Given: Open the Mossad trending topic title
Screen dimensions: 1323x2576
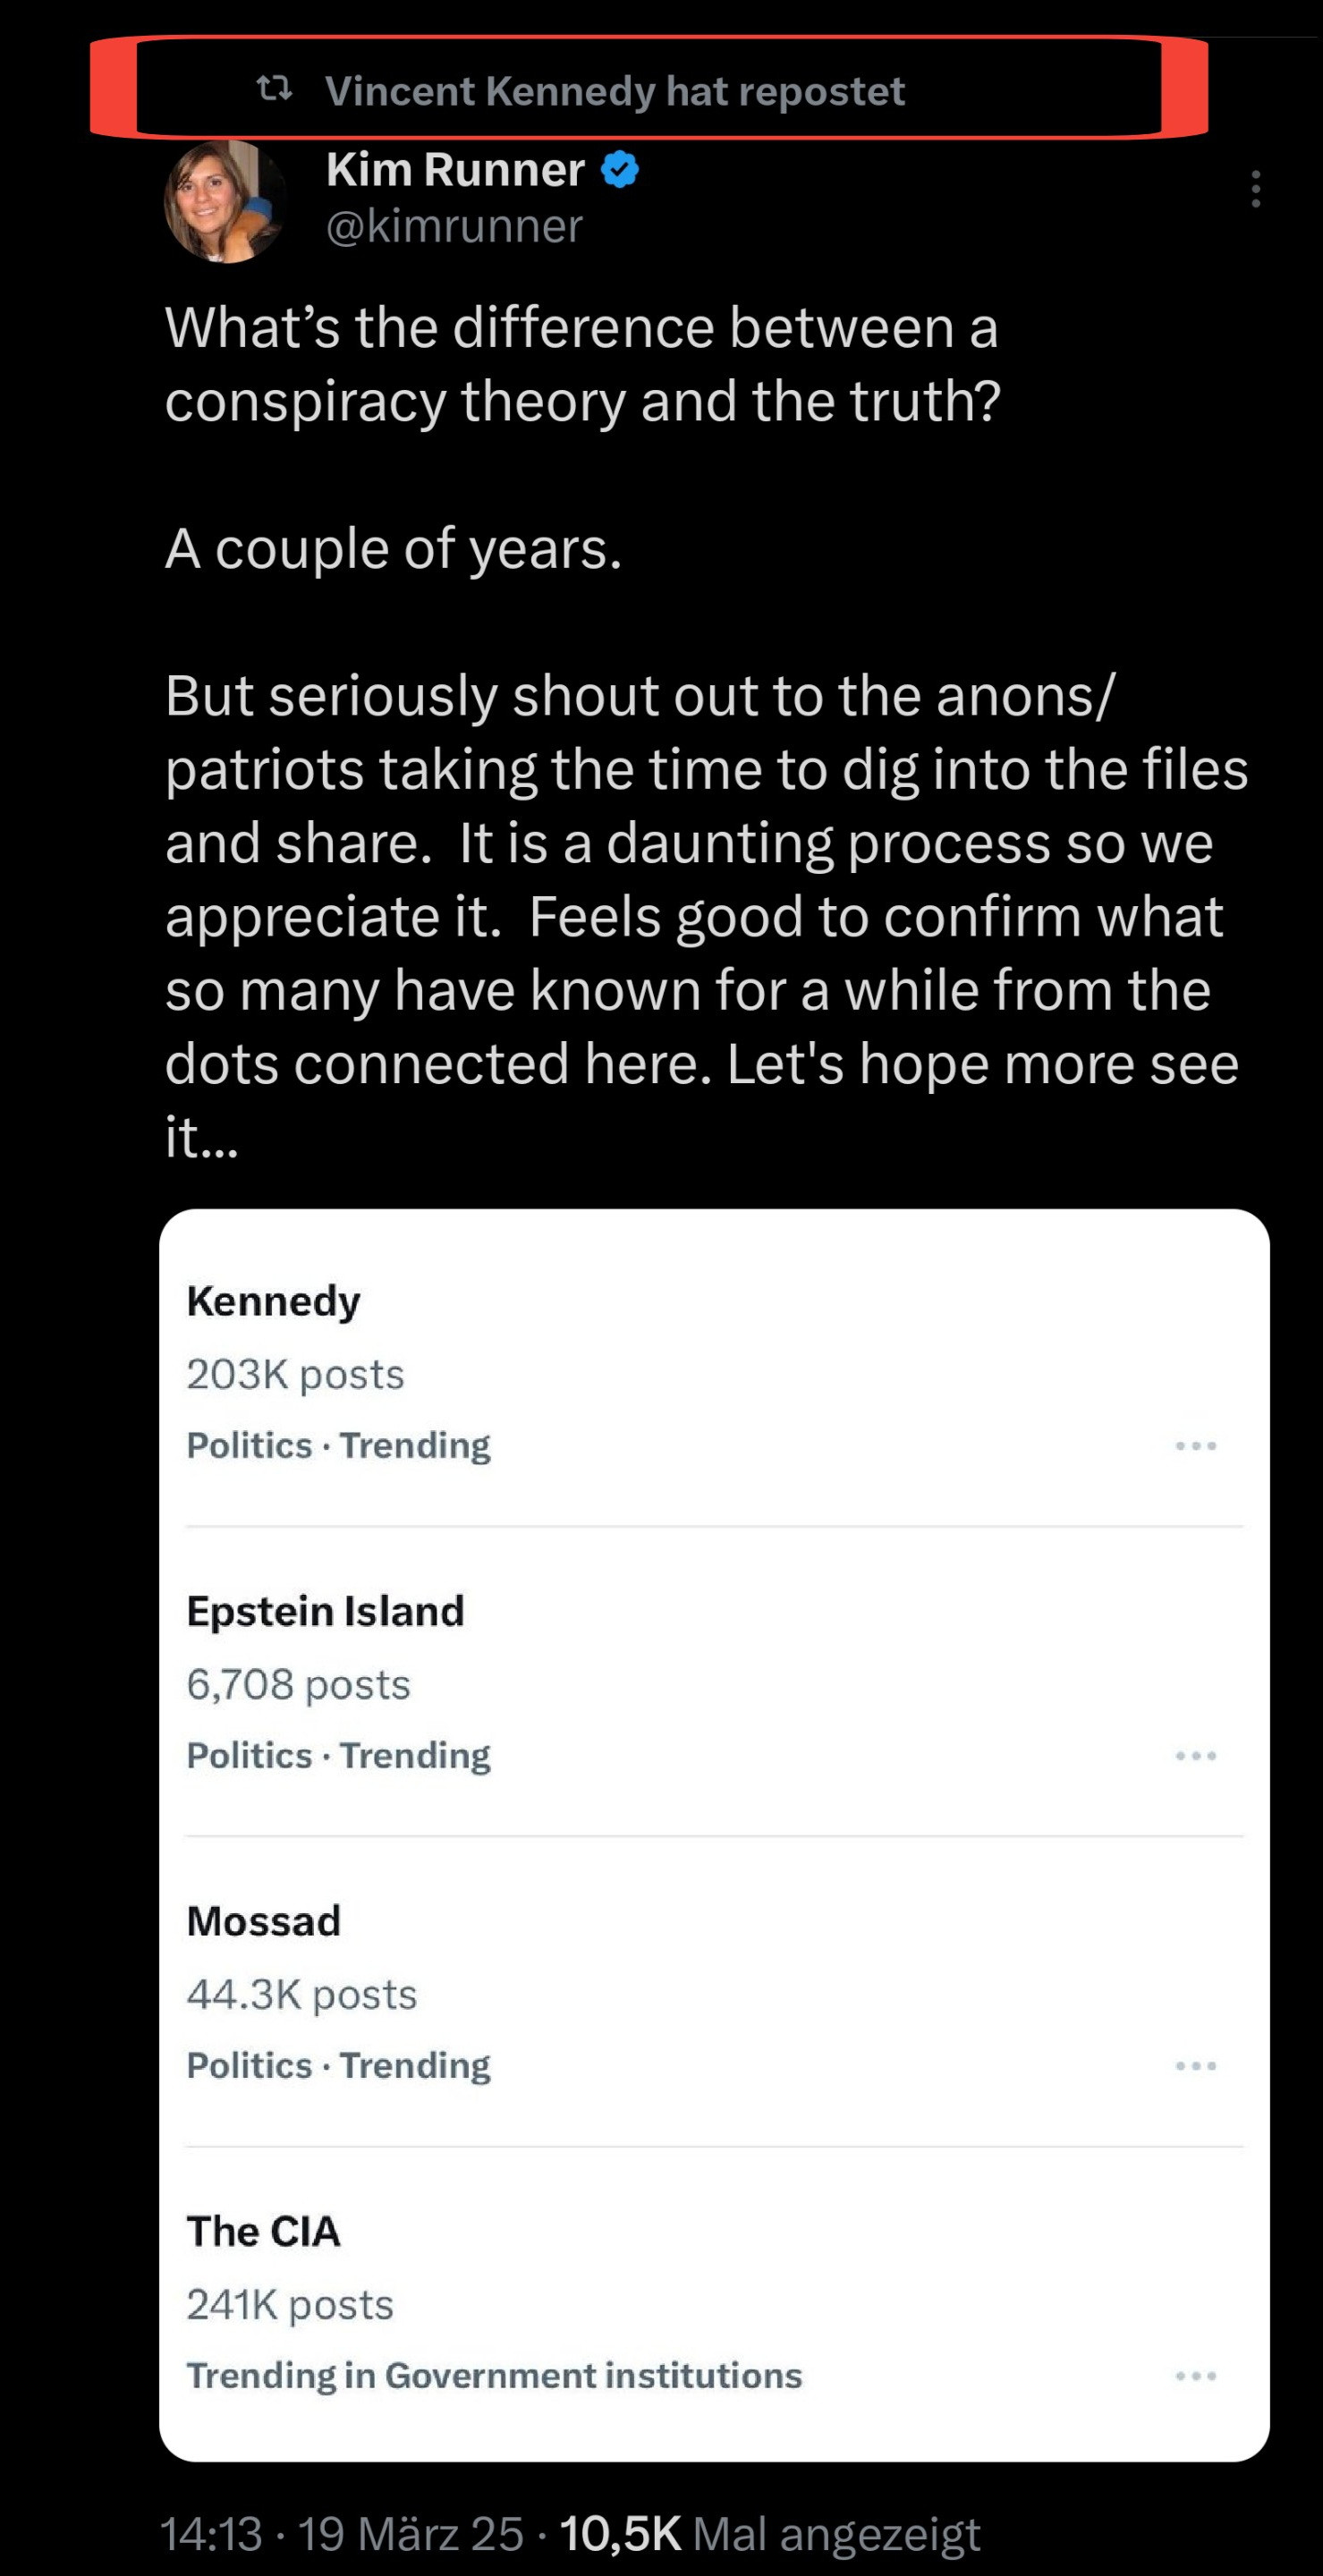Looking at the screenshot, I should 263,1921.
